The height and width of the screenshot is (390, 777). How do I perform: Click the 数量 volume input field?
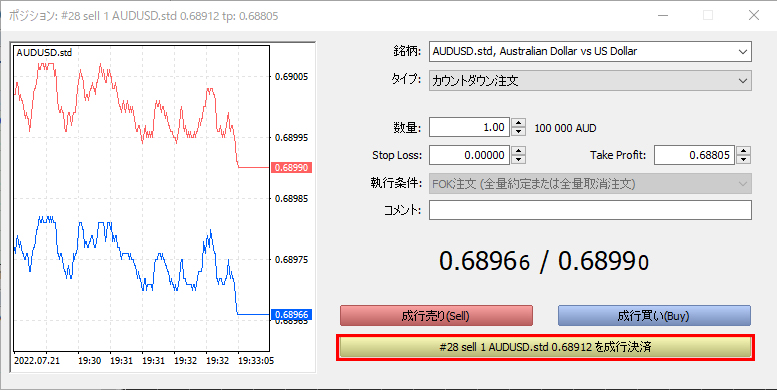pos(470,127)
